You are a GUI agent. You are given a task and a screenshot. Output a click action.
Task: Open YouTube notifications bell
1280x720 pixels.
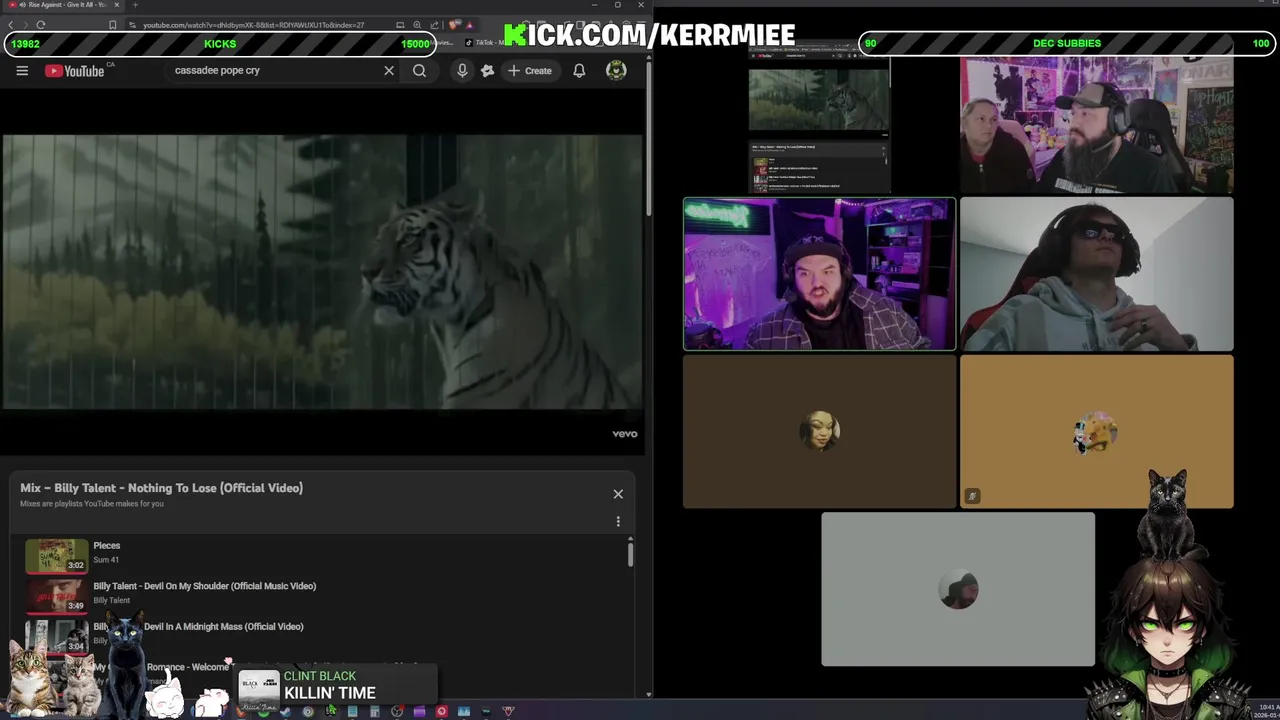click(x=579, y=71)
